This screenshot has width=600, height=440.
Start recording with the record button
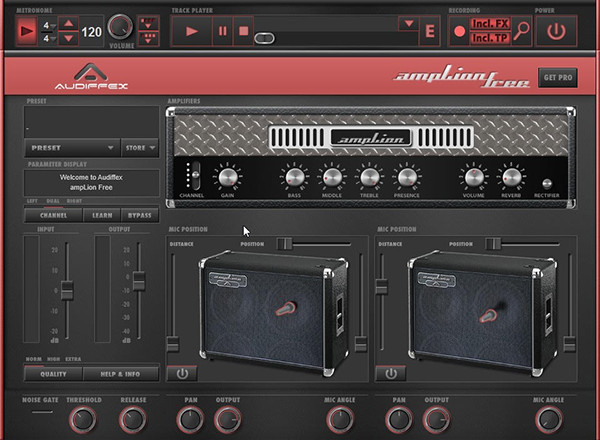pos(459,31)
